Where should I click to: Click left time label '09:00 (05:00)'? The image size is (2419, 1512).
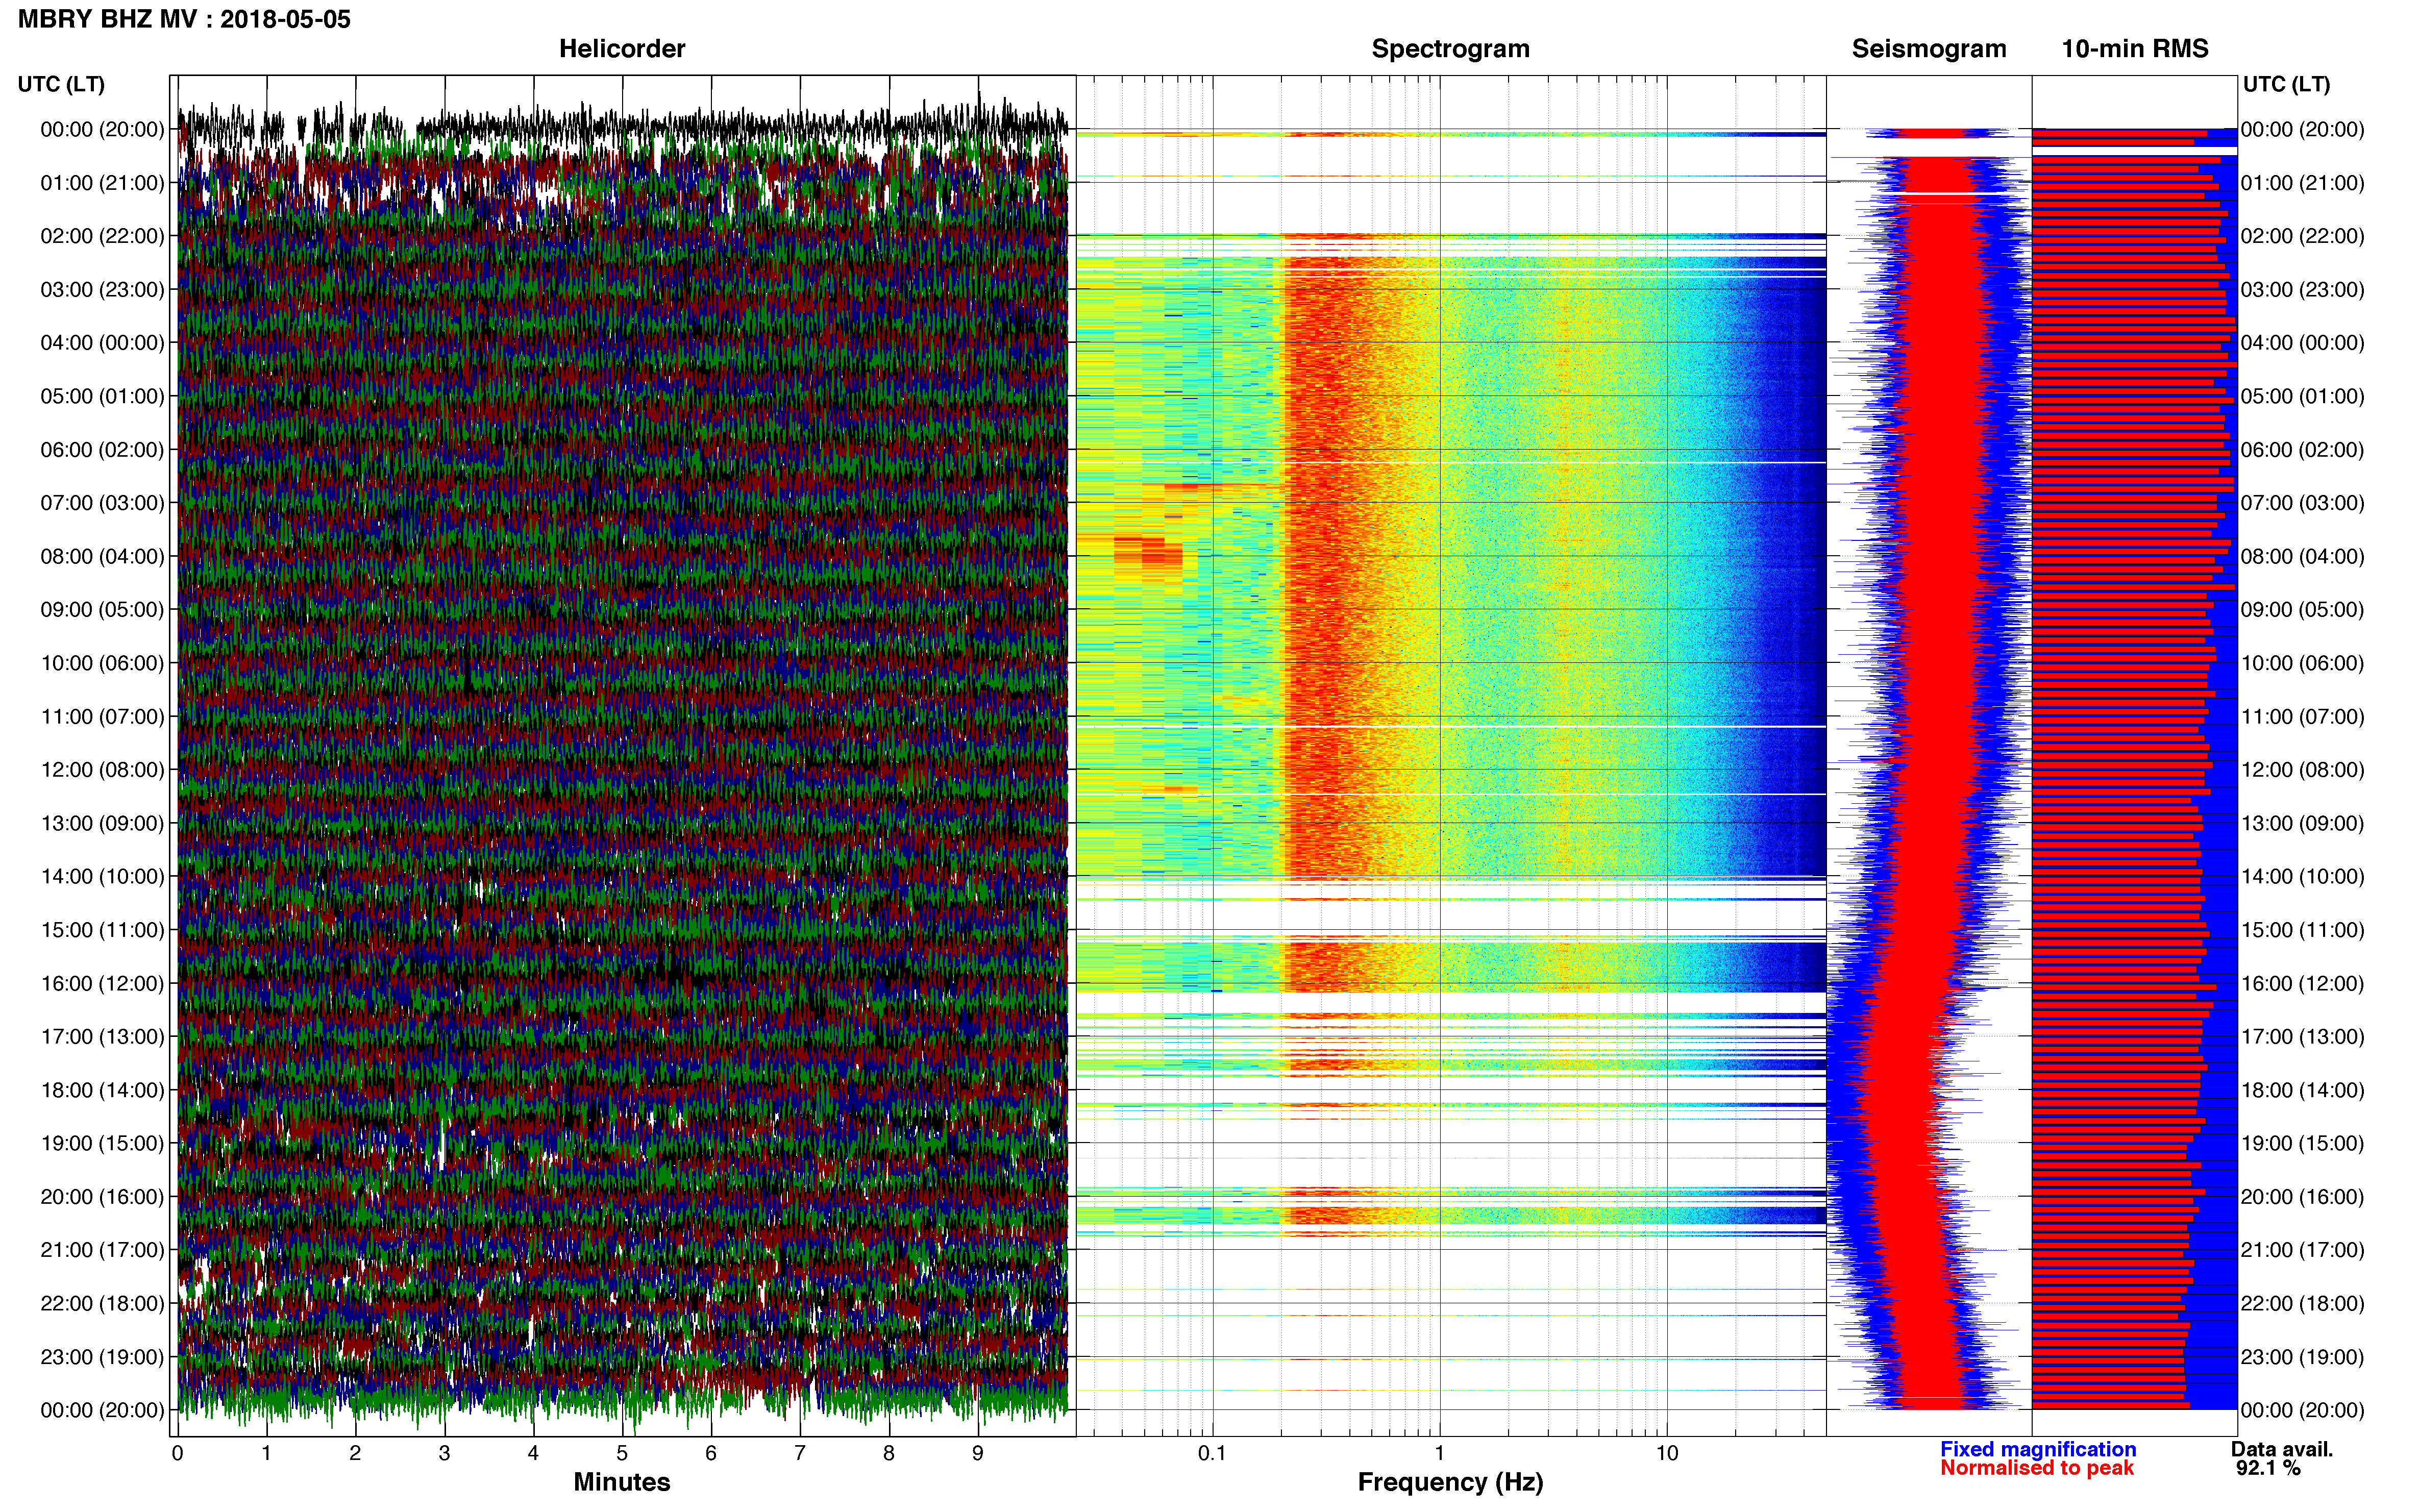102,610
